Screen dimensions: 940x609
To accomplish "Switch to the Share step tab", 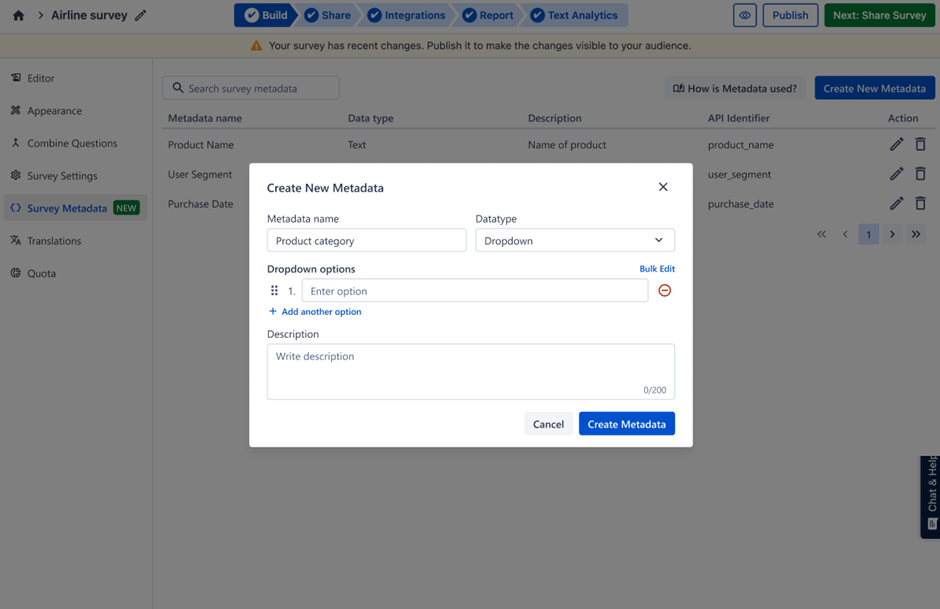I will coord(329,15).
